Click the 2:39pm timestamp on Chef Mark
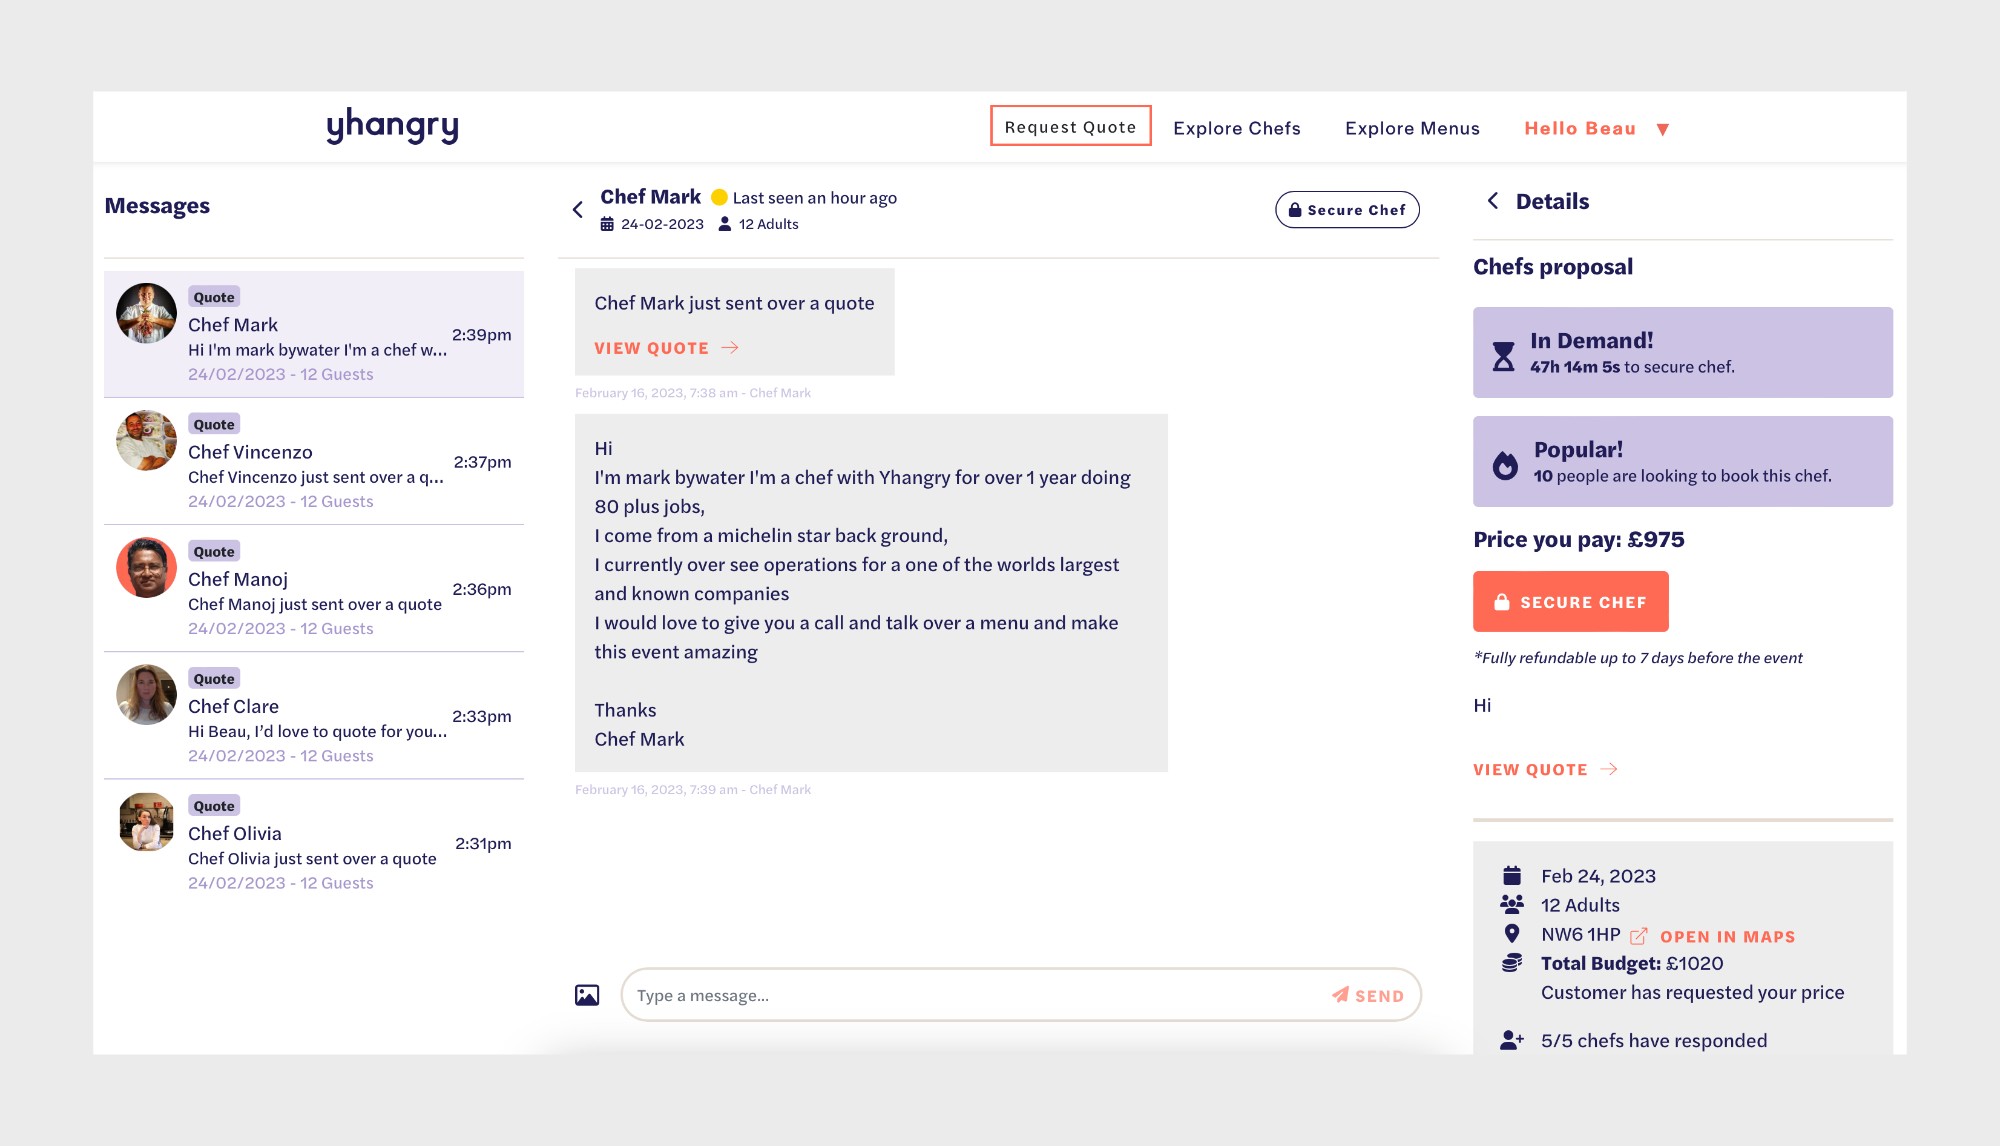The image size is (2000, 1146). click(481, 334)
